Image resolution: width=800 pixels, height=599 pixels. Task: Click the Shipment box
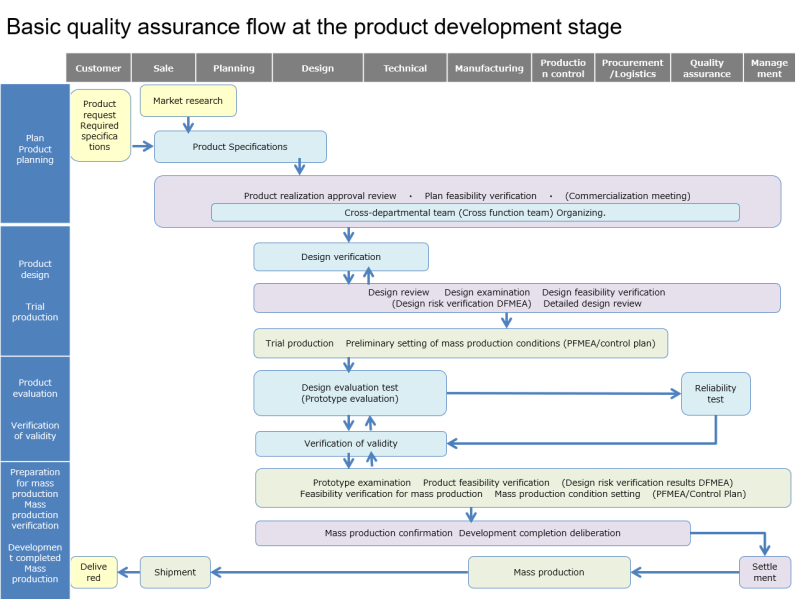click(175, 571)
